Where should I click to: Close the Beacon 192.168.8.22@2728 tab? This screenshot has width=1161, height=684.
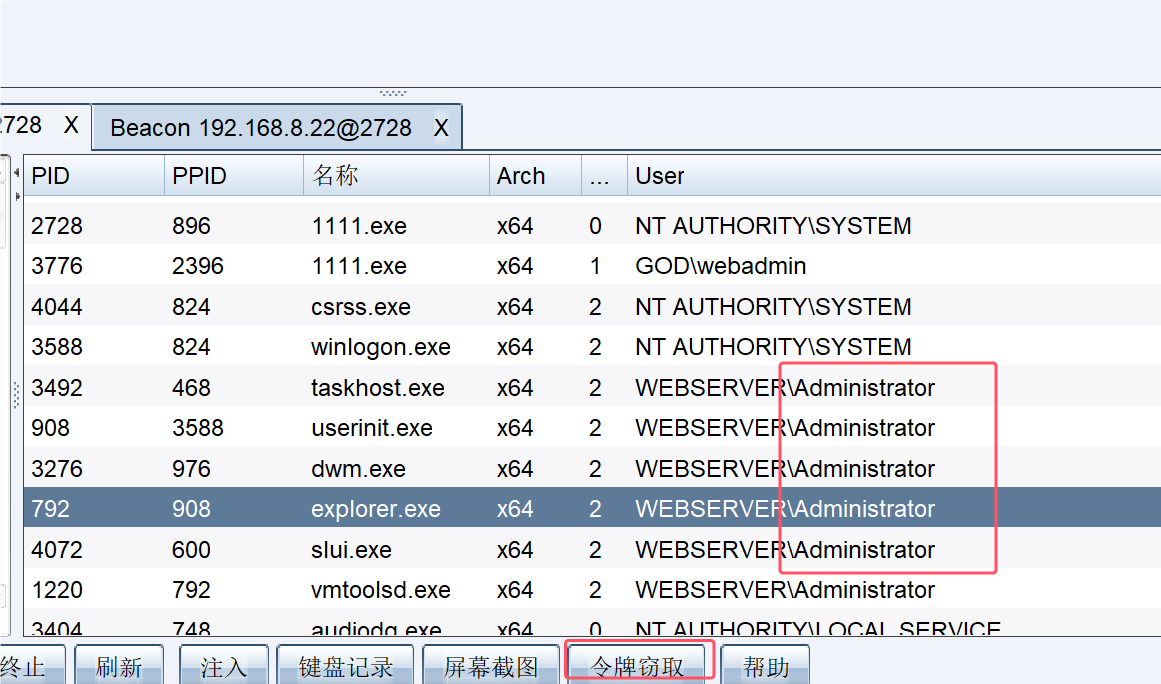441,128
